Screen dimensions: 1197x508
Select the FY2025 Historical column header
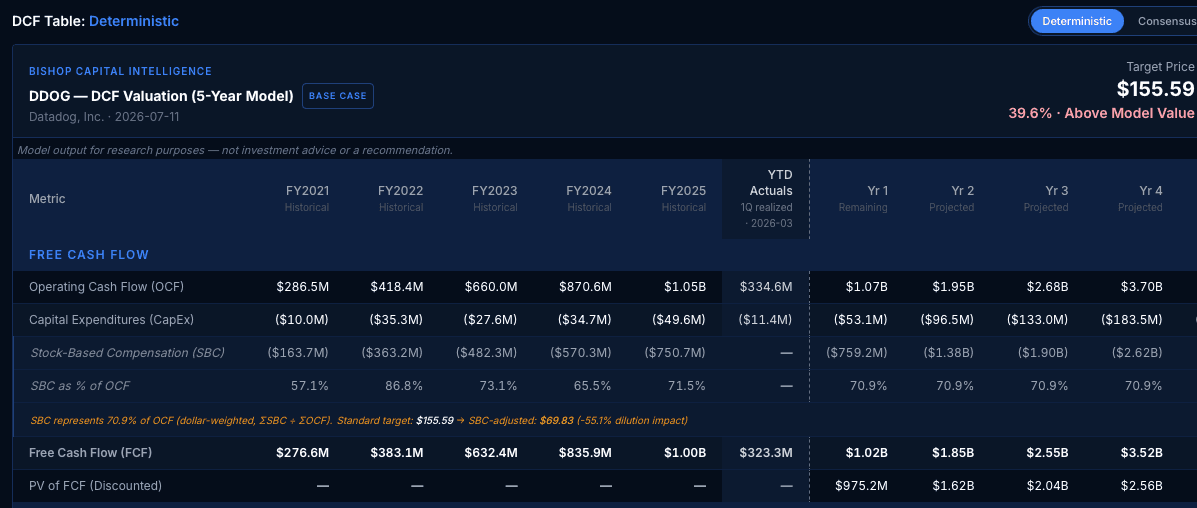pos(683,199)
